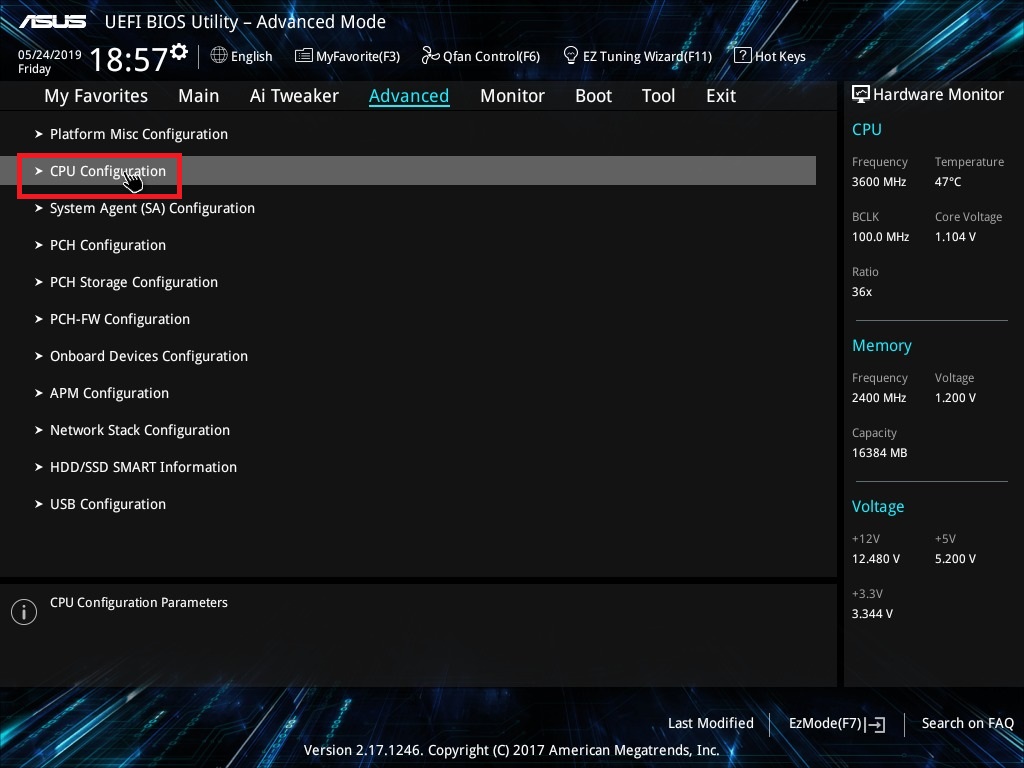Viewport: 1024px width, 768px height.
Task: Click the CPU Configuration Parameters help text
Action: [x=138, y=603]
